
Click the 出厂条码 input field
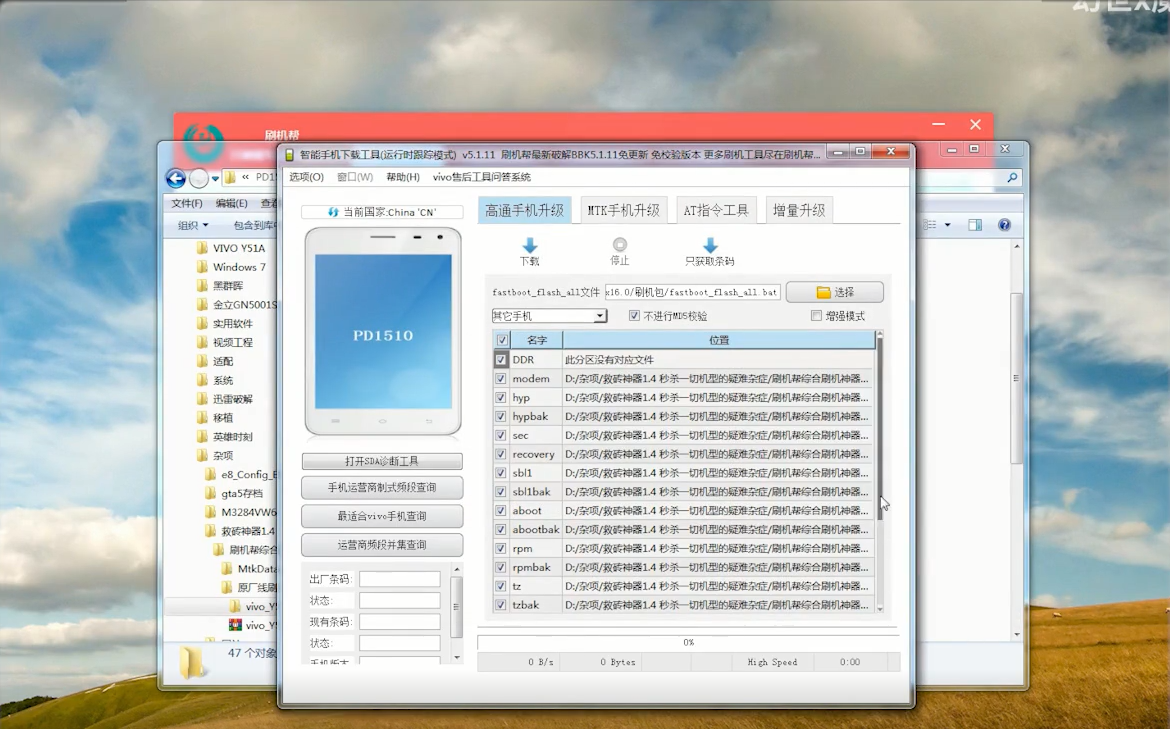(x=400, y=579)
